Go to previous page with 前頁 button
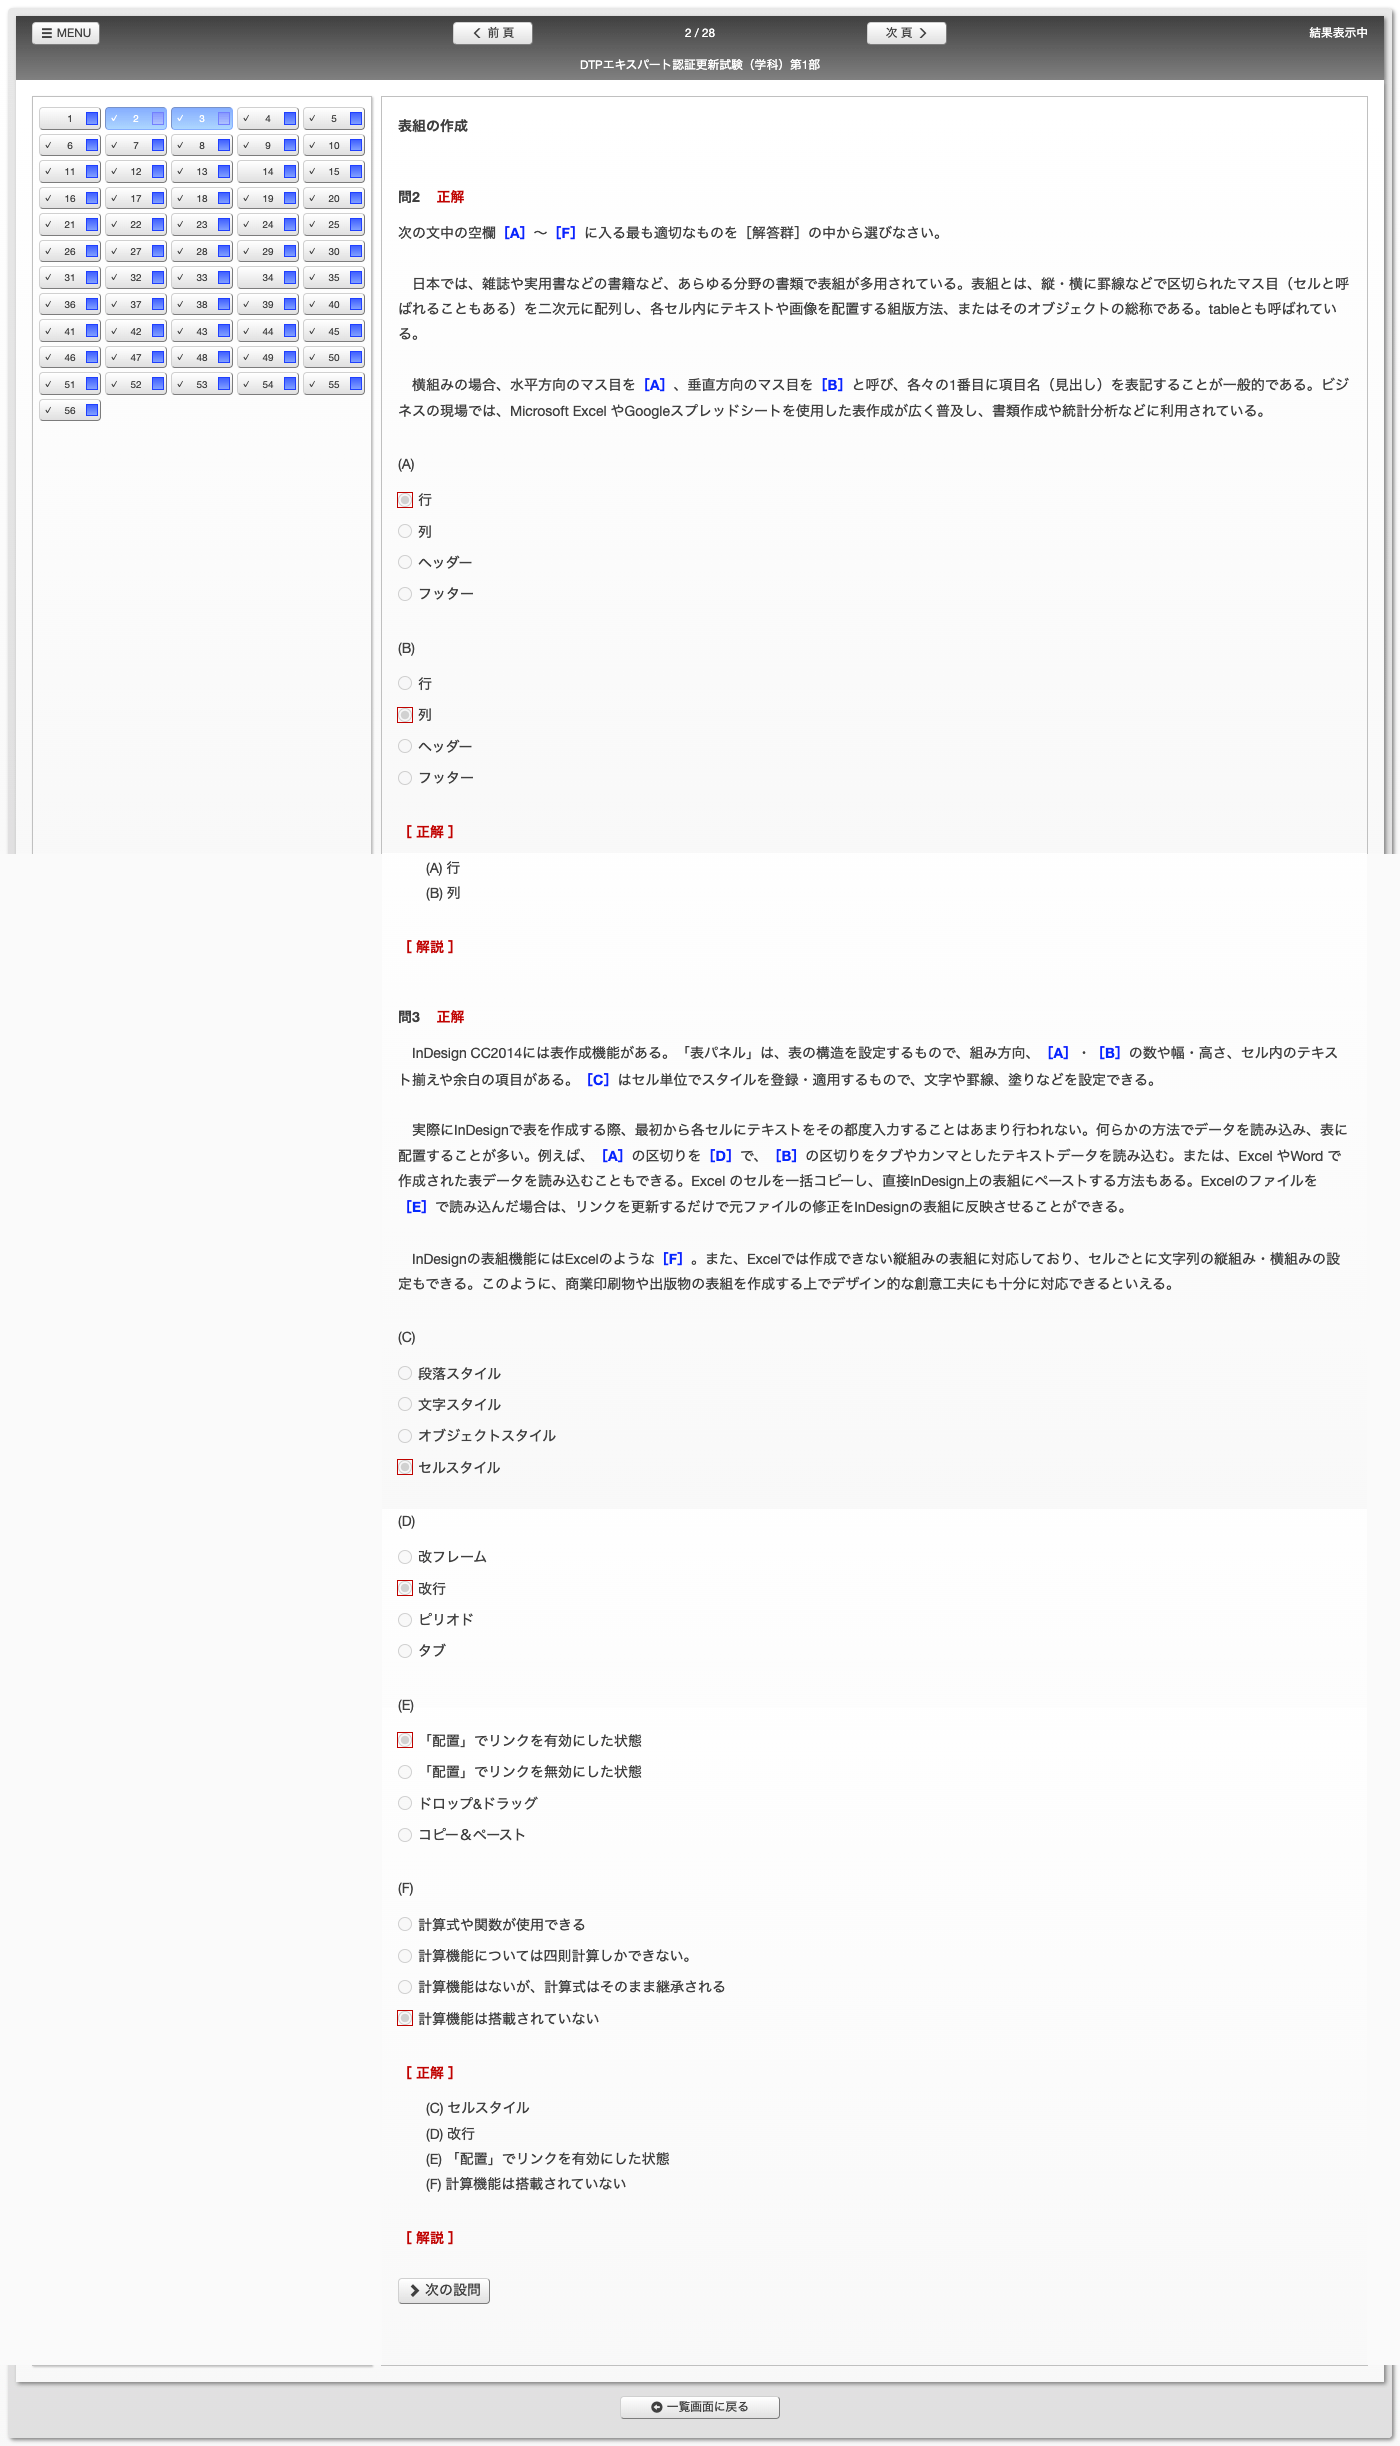 [492, 33]
